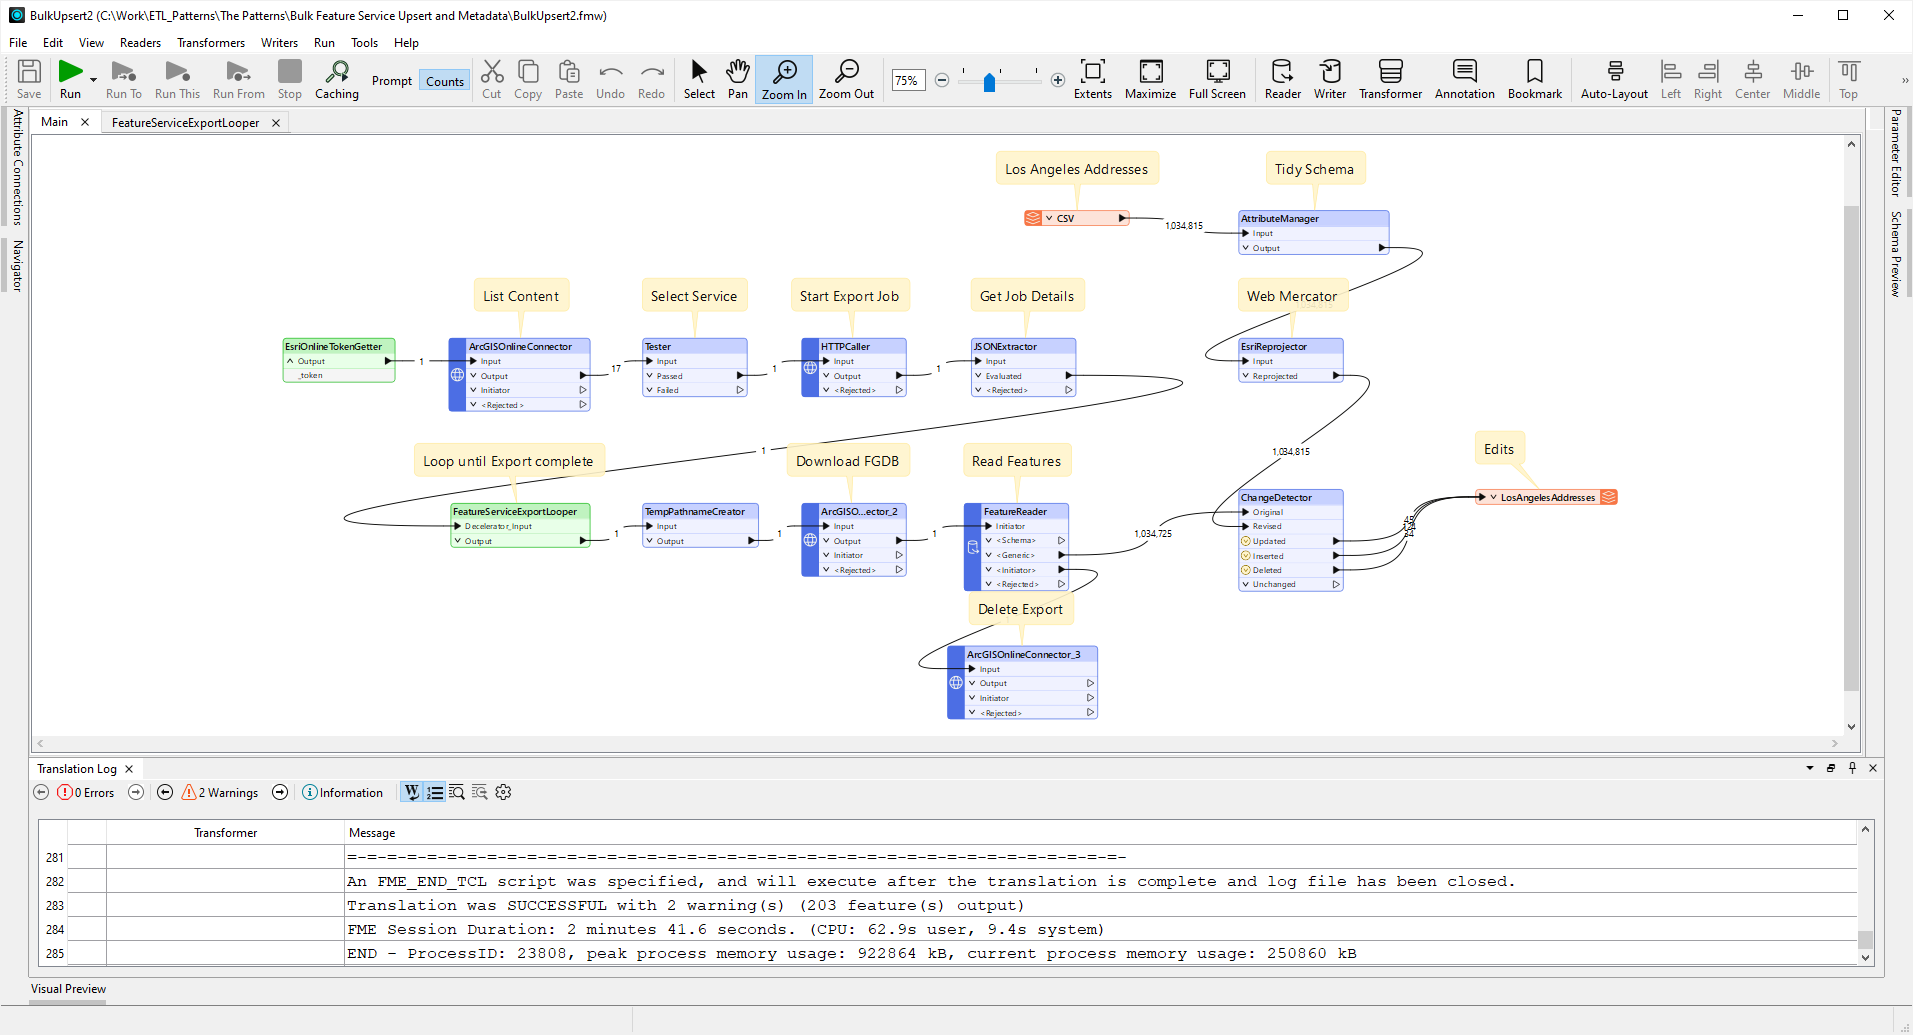Expand the CSV reader dropdown arrow
Viewport: 1913px width, 1035px height.
tap(1051, 217)
